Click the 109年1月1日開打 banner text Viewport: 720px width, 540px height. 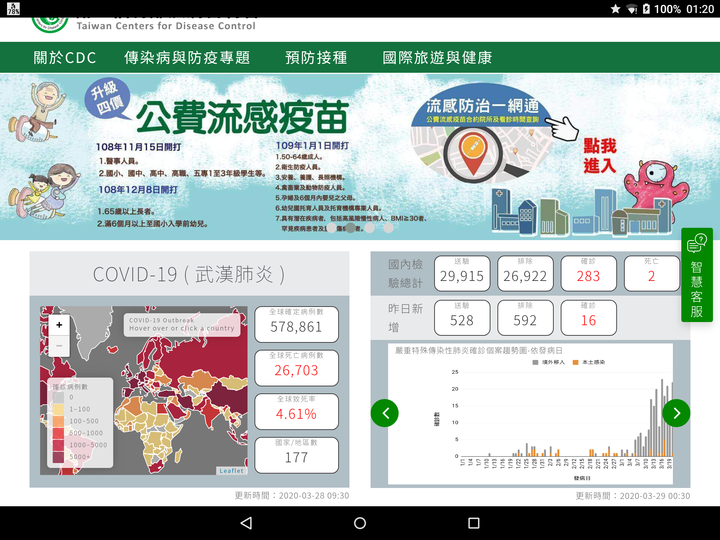coord(312,146)
